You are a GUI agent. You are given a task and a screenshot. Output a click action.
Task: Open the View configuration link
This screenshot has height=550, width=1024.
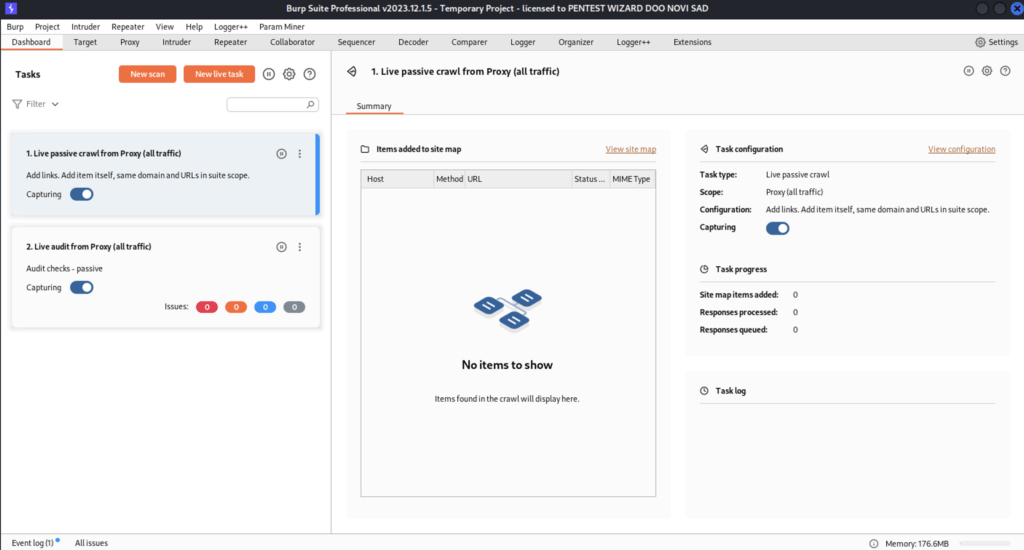pyautogui.click(x=961, y=149)
